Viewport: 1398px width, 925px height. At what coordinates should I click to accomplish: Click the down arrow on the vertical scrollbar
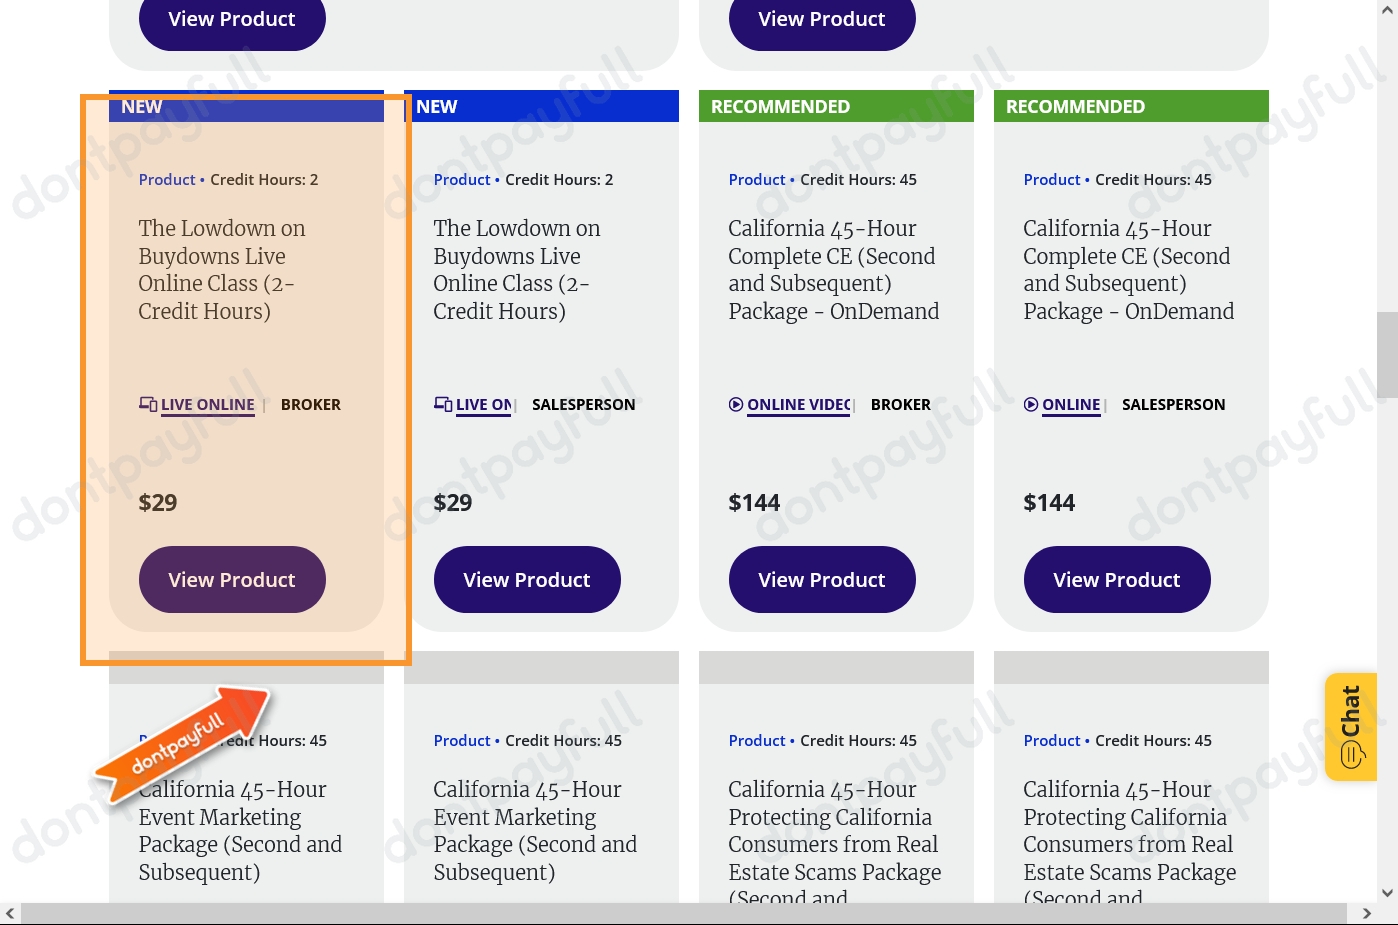click(x=1388, y=893)
